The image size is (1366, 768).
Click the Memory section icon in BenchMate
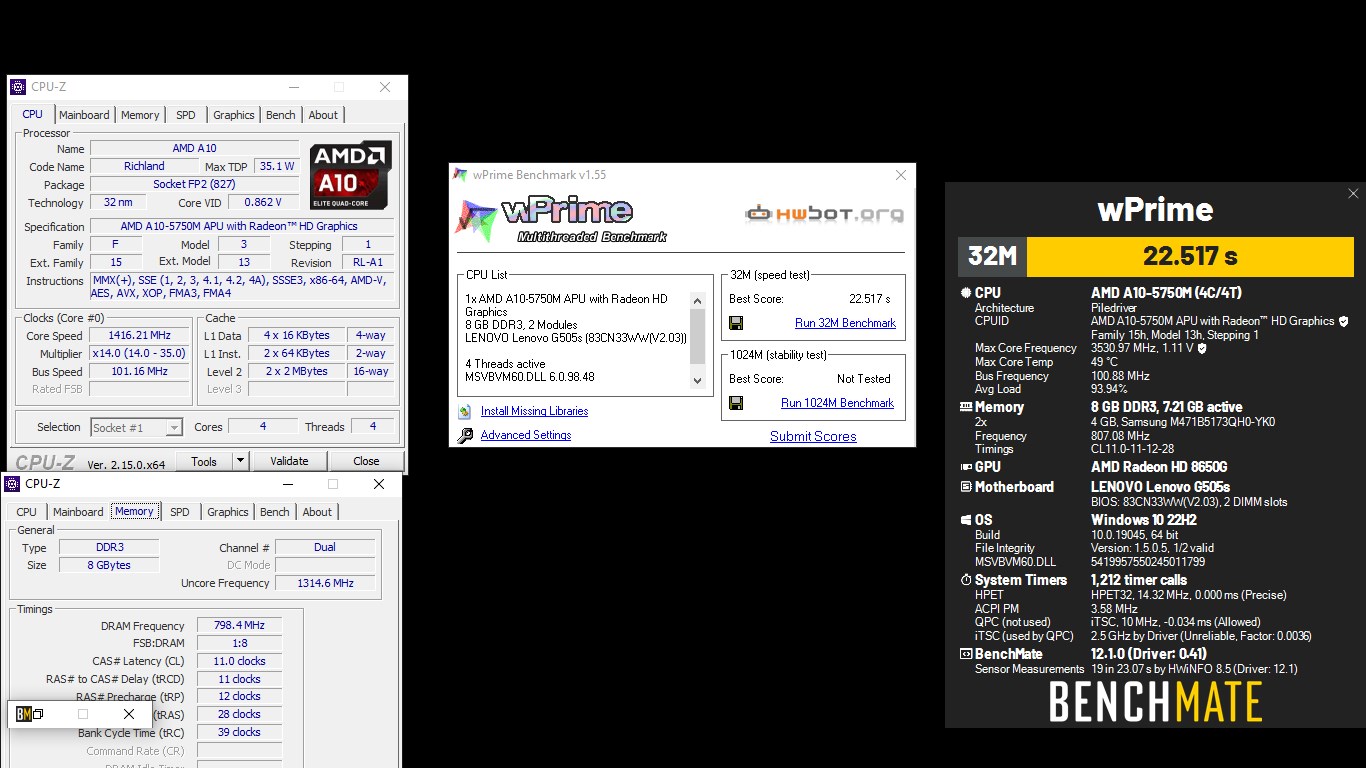click(x=965, y=407)
